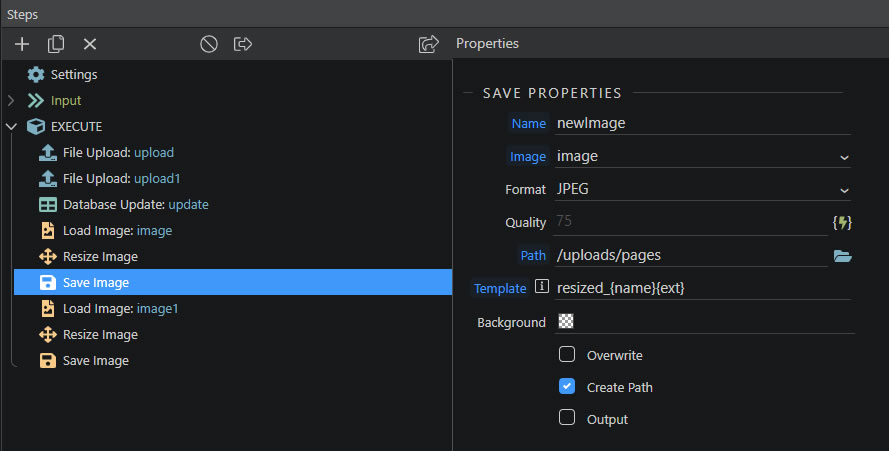889x451 pixels.
Task: Disable the step with the circle-slash icon
Action: tap(209, 44)
